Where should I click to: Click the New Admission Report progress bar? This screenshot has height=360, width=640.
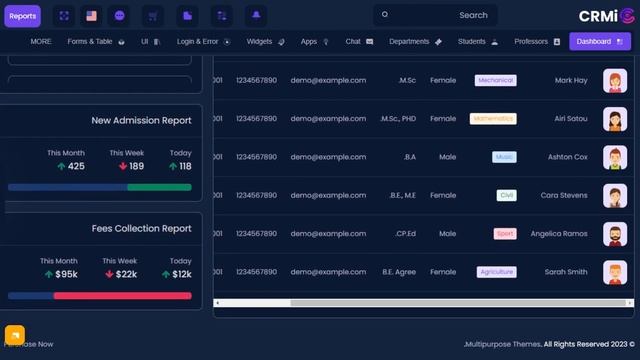click(100, 187)
